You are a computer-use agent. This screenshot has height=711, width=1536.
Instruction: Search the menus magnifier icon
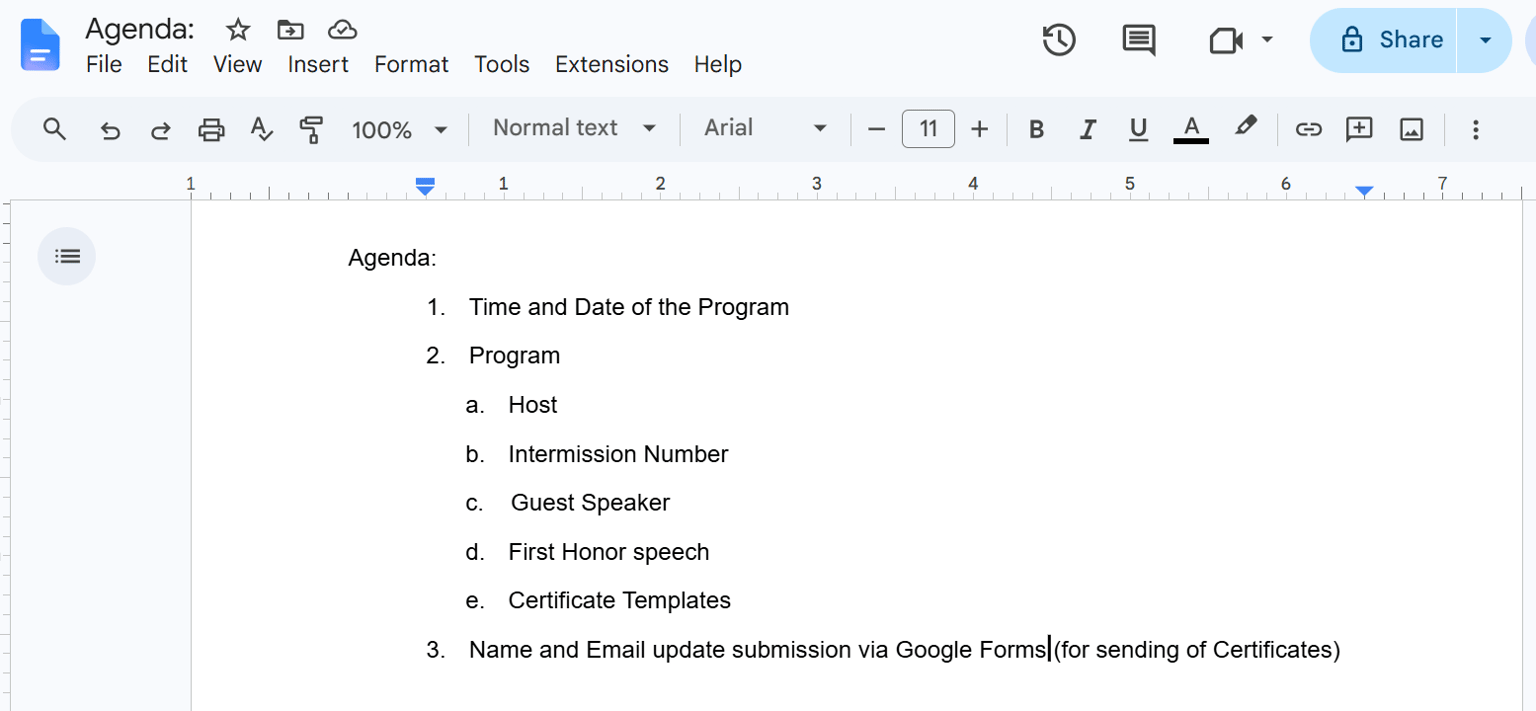click(55, 129)
